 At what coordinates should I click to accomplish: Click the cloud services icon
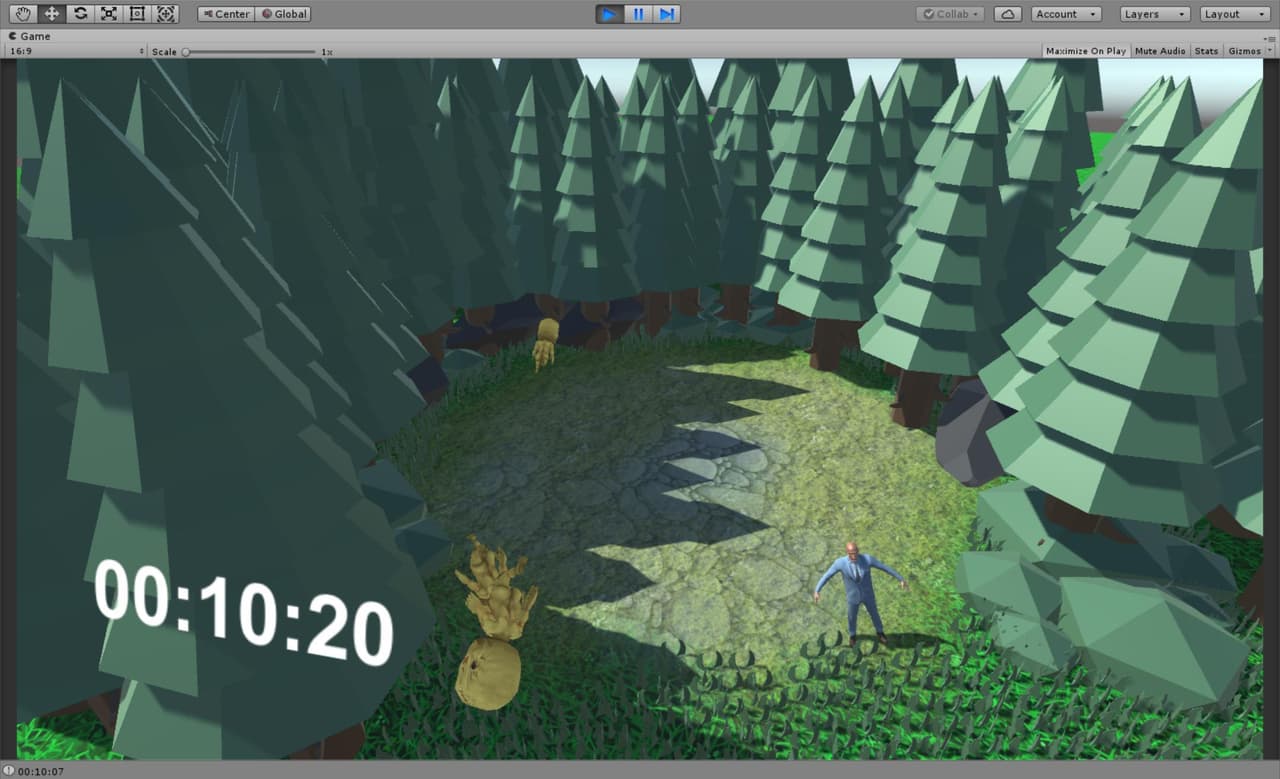tap(1008, 14)
